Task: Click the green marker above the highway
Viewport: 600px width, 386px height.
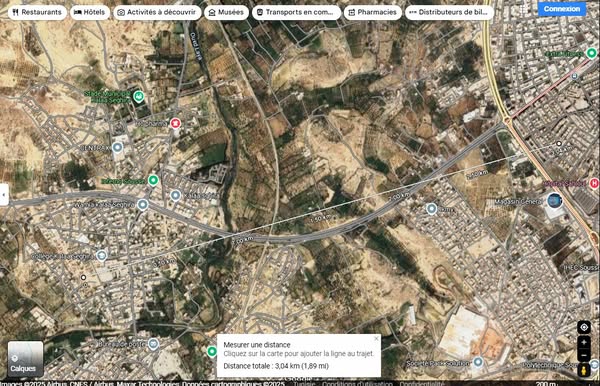Action: click(x=153, y=180)
